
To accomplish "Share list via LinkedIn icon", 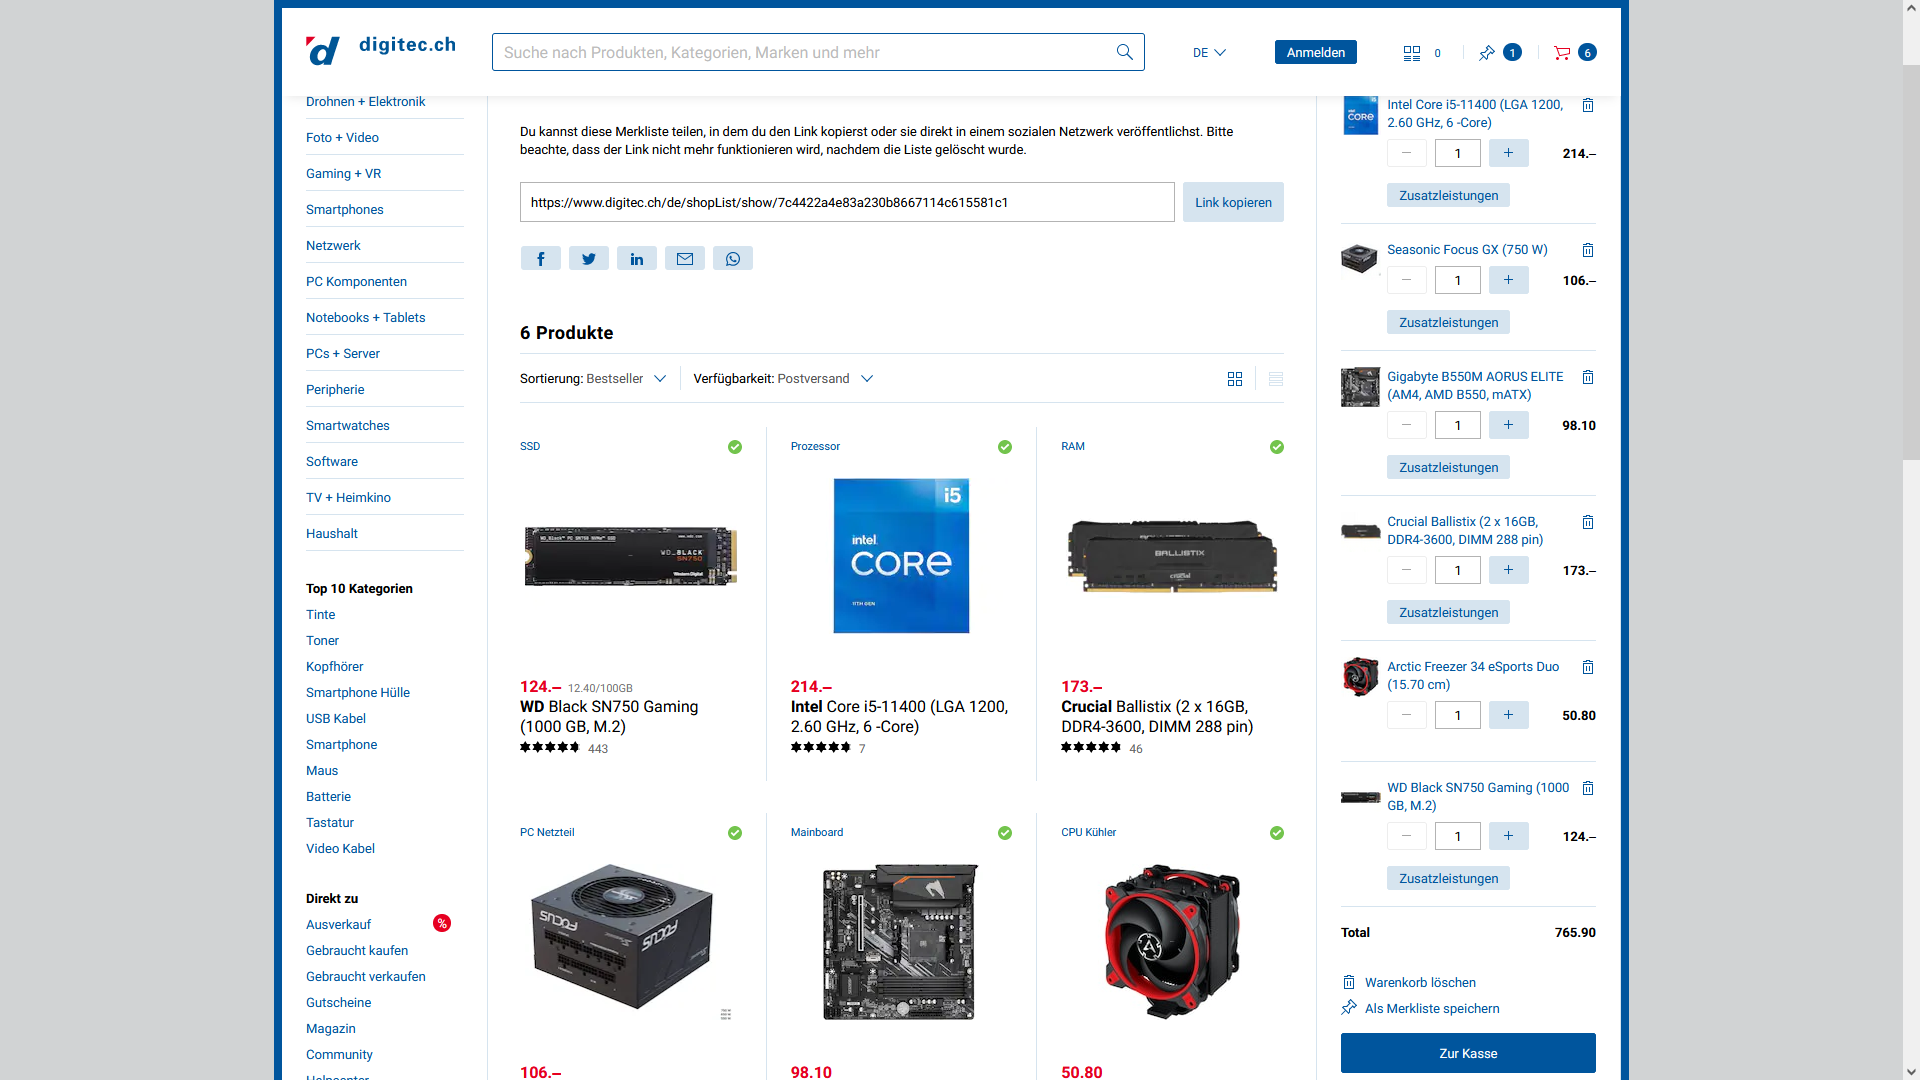I will click(x=636, y=259).
